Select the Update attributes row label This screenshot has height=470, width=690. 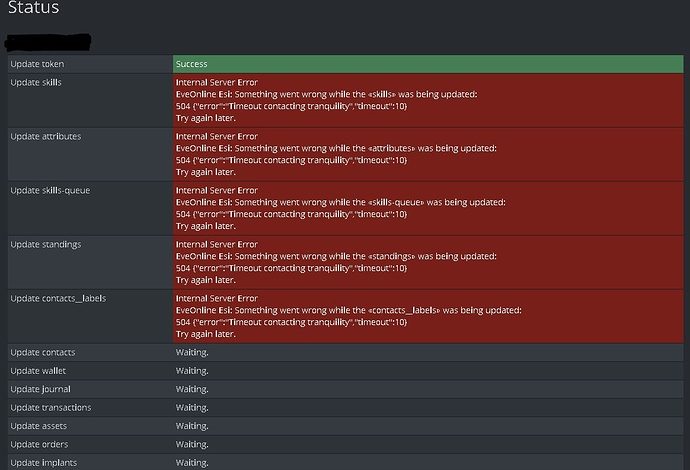(45, 136)
